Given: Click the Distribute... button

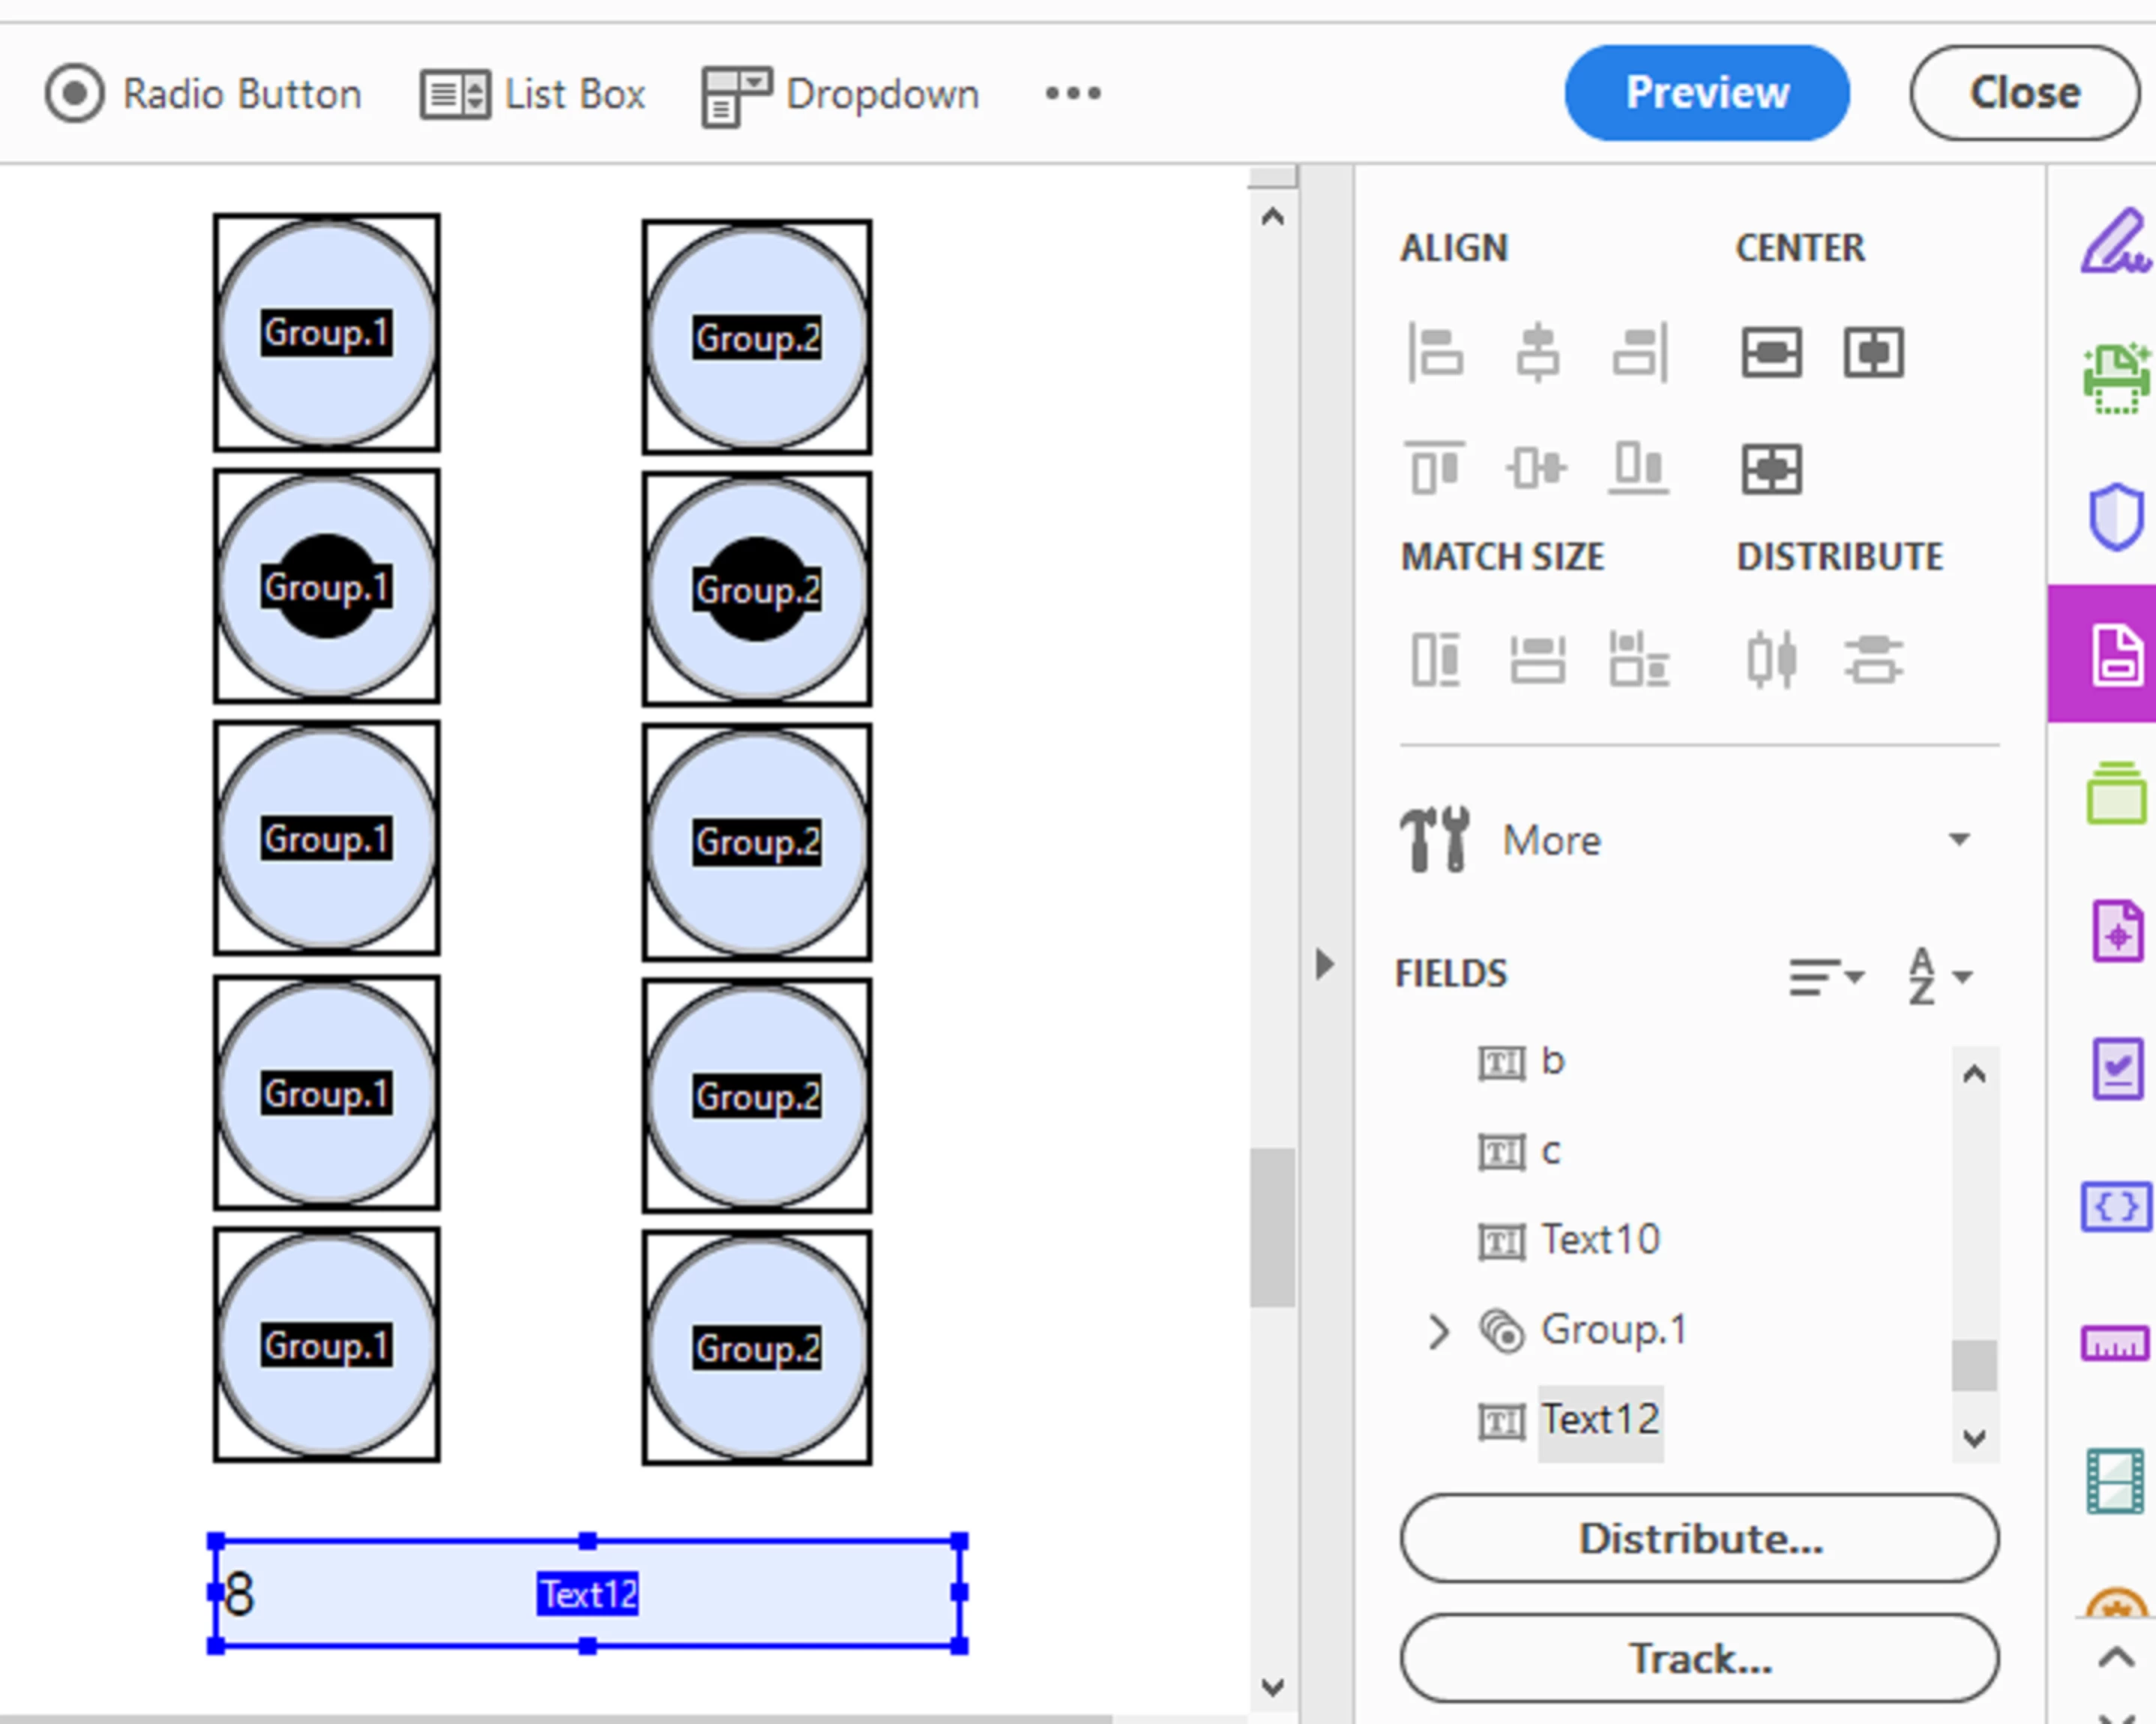Looking at the screenshot, I should tap(1699, 1539).
